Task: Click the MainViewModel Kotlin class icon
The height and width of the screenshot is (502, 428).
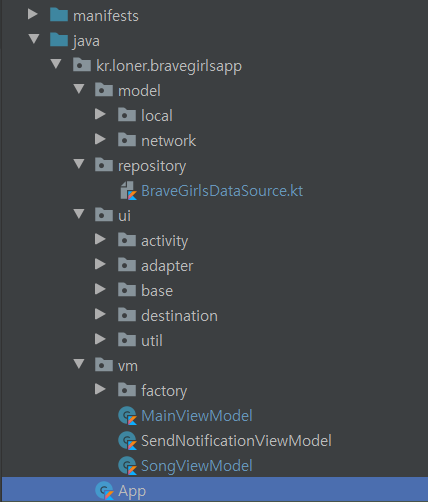Action: coord(128,416)
